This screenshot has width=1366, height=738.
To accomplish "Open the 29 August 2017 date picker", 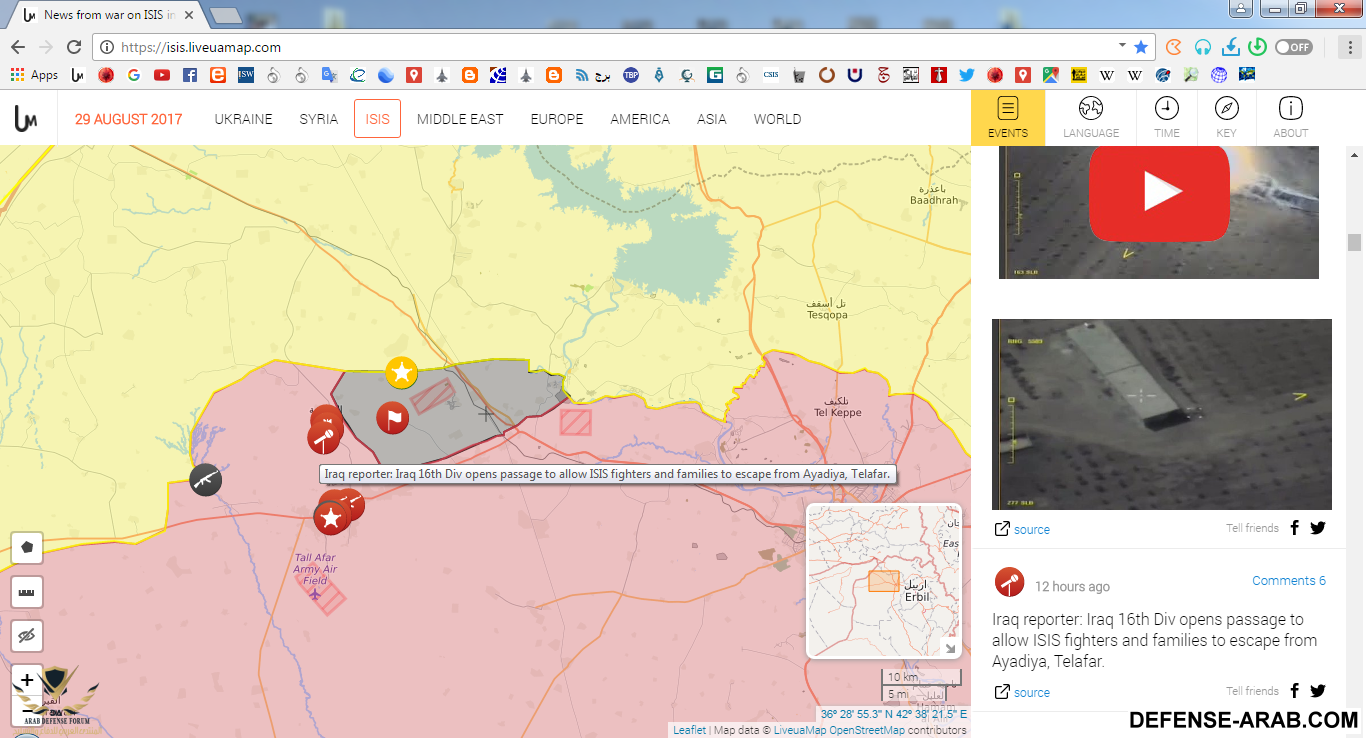I will point(128,119).
